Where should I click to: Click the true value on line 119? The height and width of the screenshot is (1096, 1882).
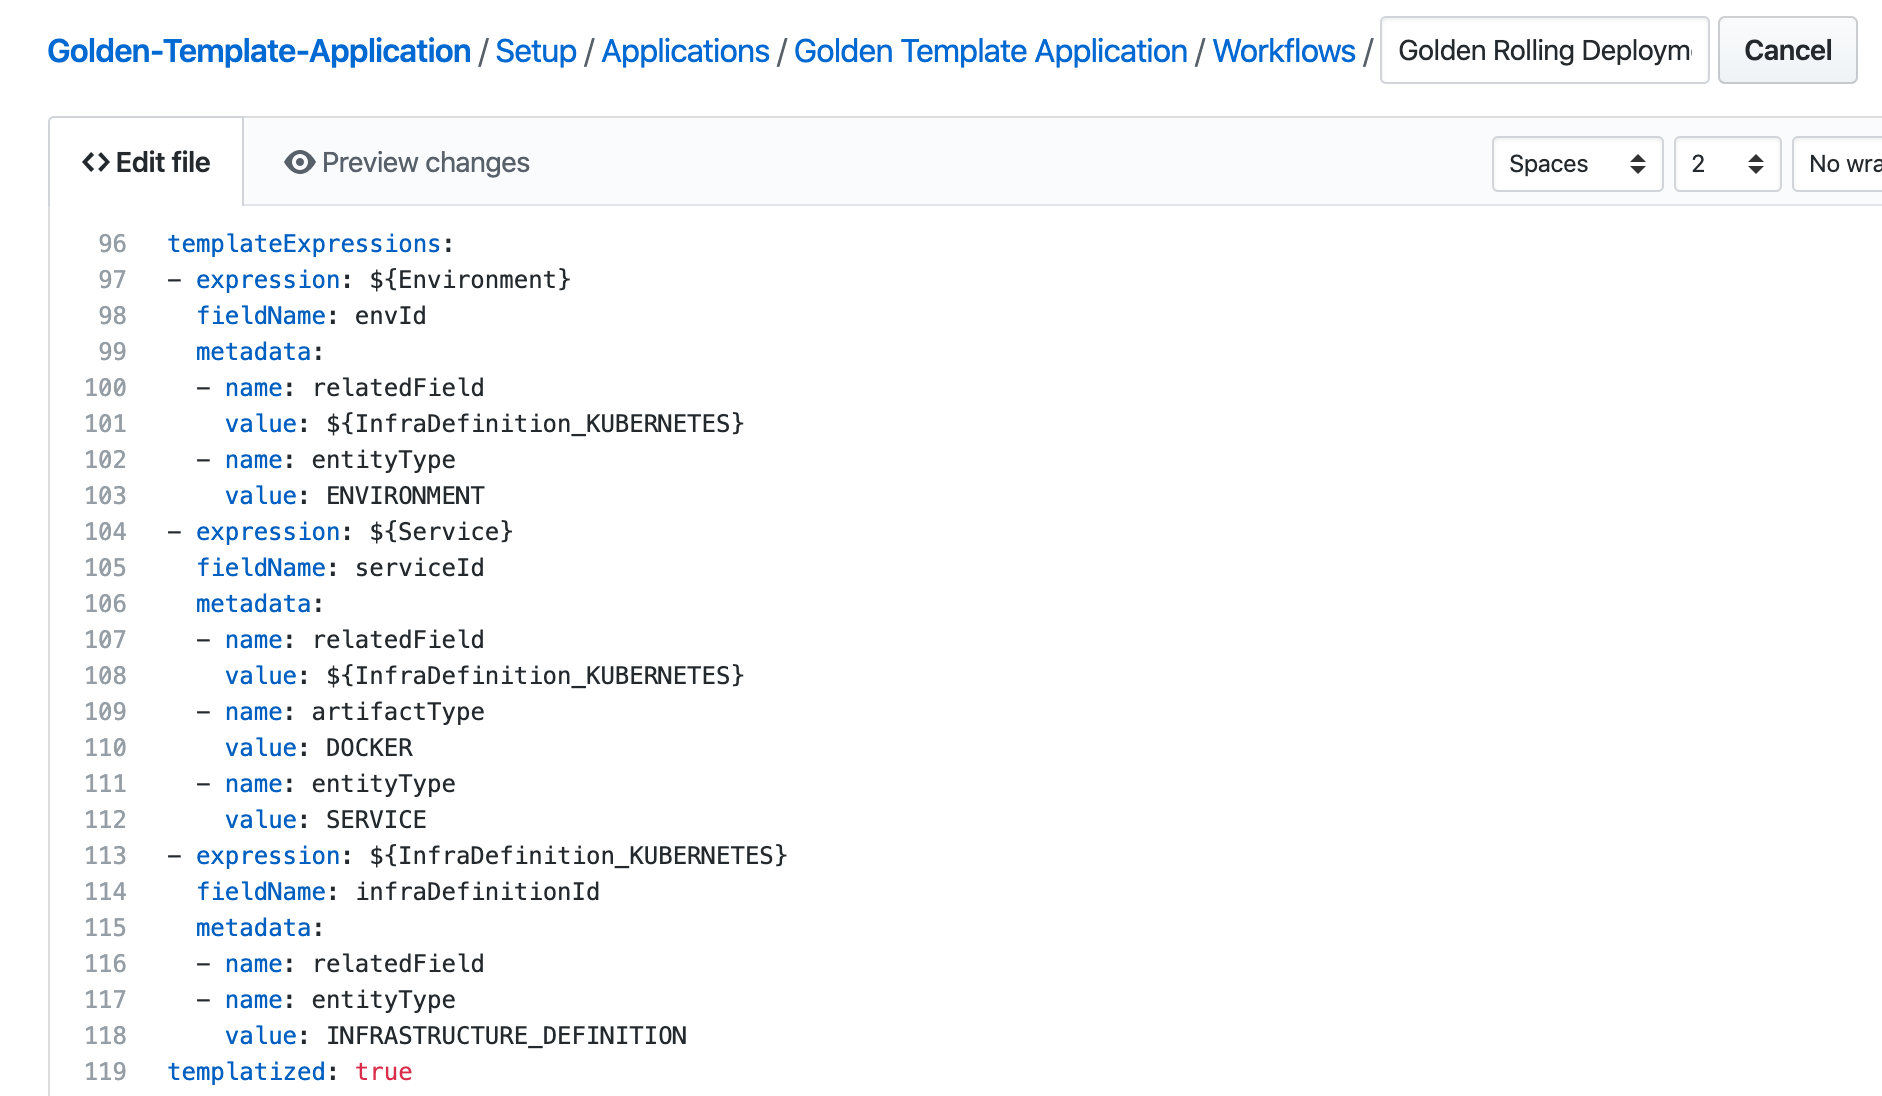coord(383,1072)
